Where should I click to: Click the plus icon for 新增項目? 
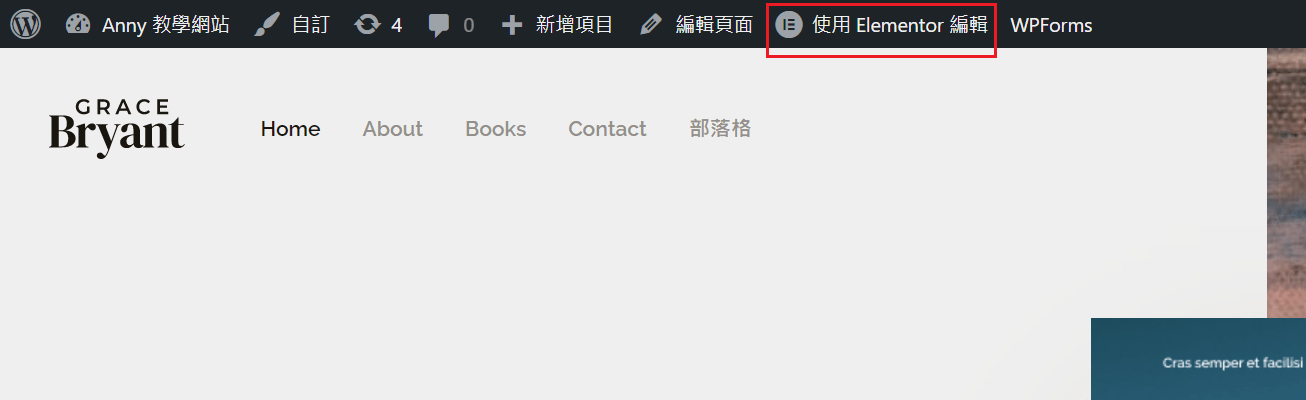(512, 24)
